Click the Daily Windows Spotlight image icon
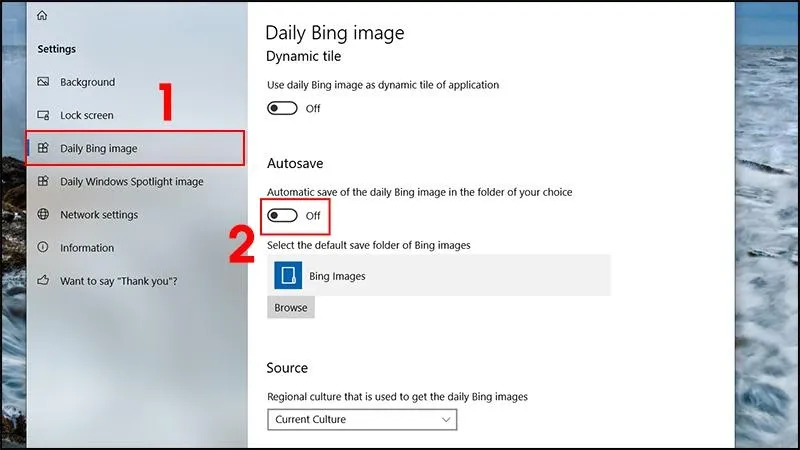This screenshot has height=450, width=800. click(43, 181)
